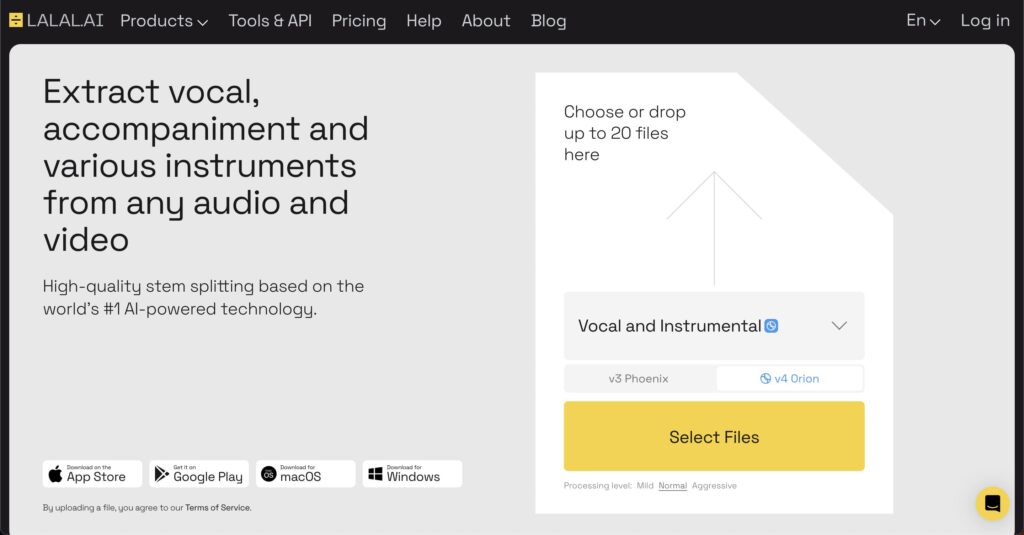
Task: Click the 'Extract vocal, accompaniment' heading
Action: coord(206,165)
